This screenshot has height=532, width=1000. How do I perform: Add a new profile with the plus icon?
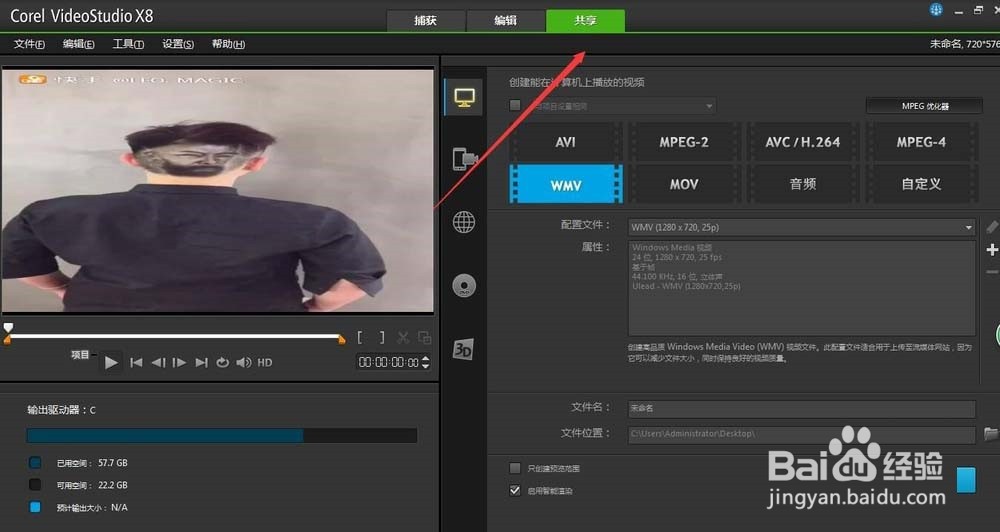pos(992,249)
